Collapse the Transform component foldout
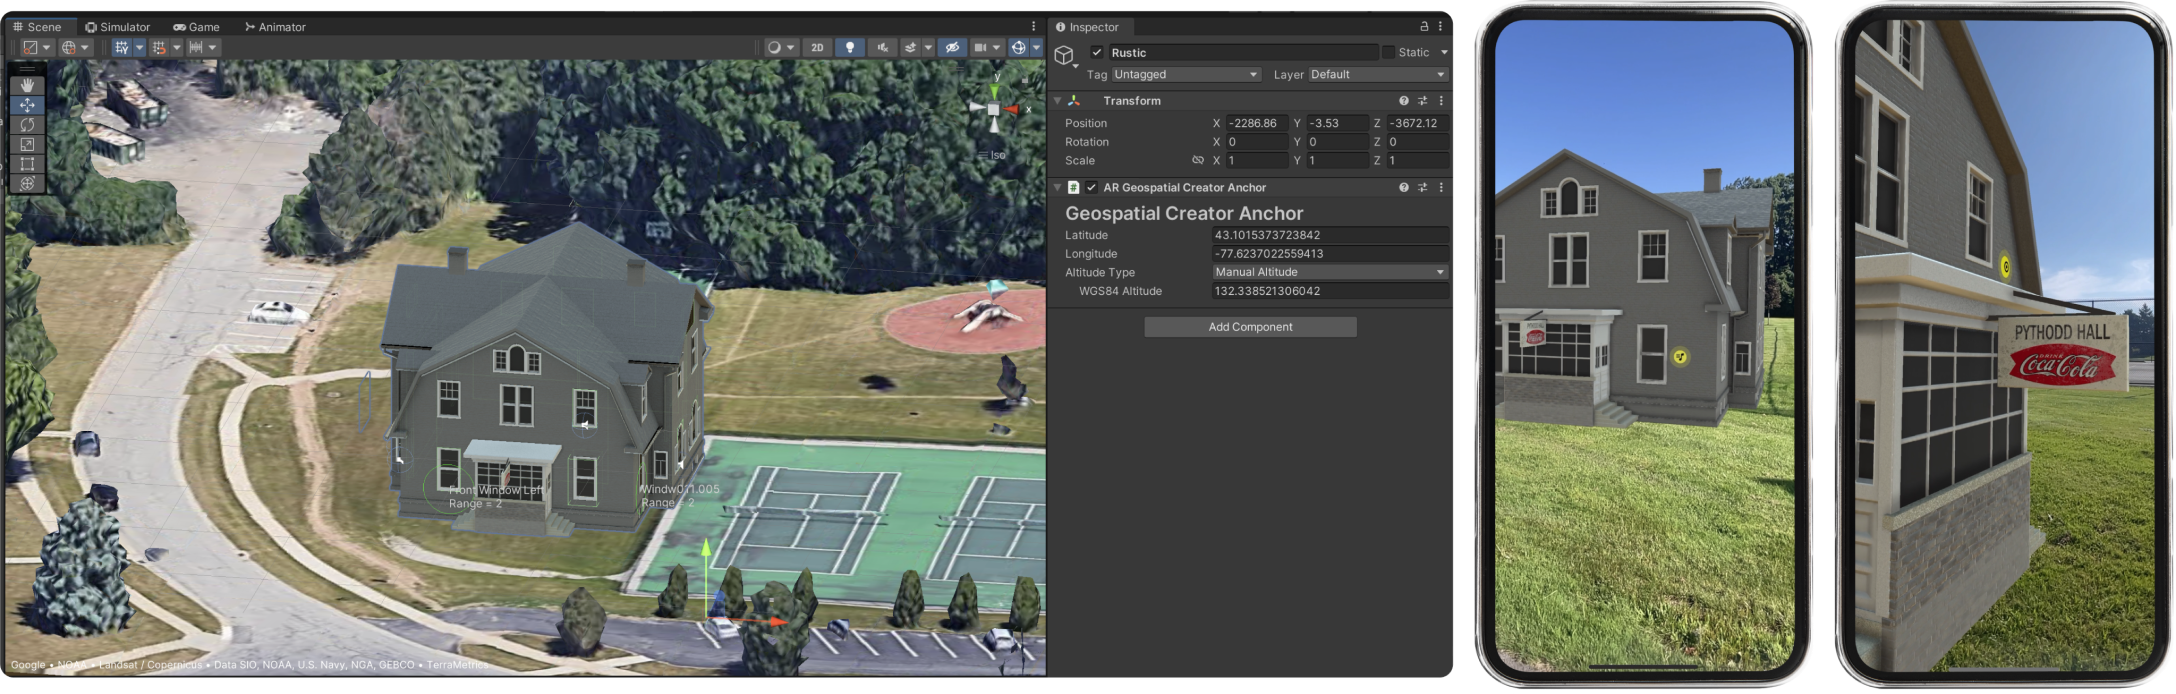Screen dimensions: 2176x694 click(1057, 101)
